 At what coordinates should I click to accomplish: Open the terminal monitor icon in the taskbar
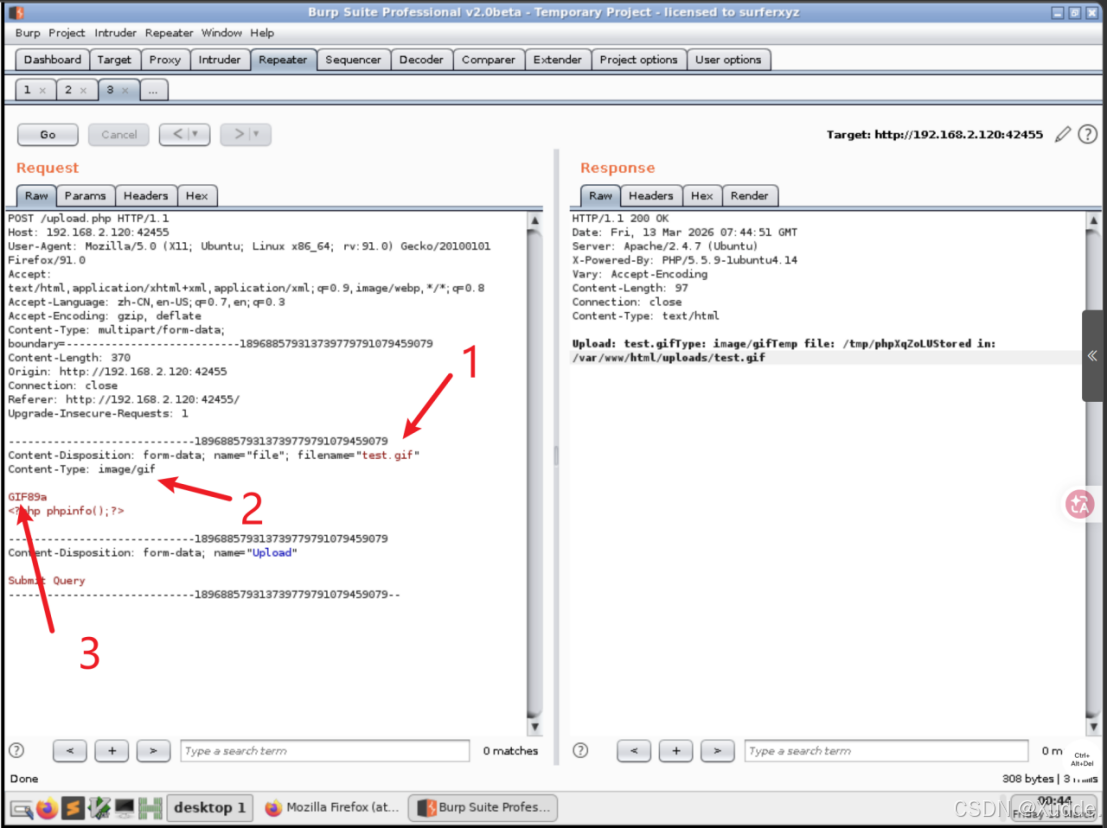coord(125,807)
